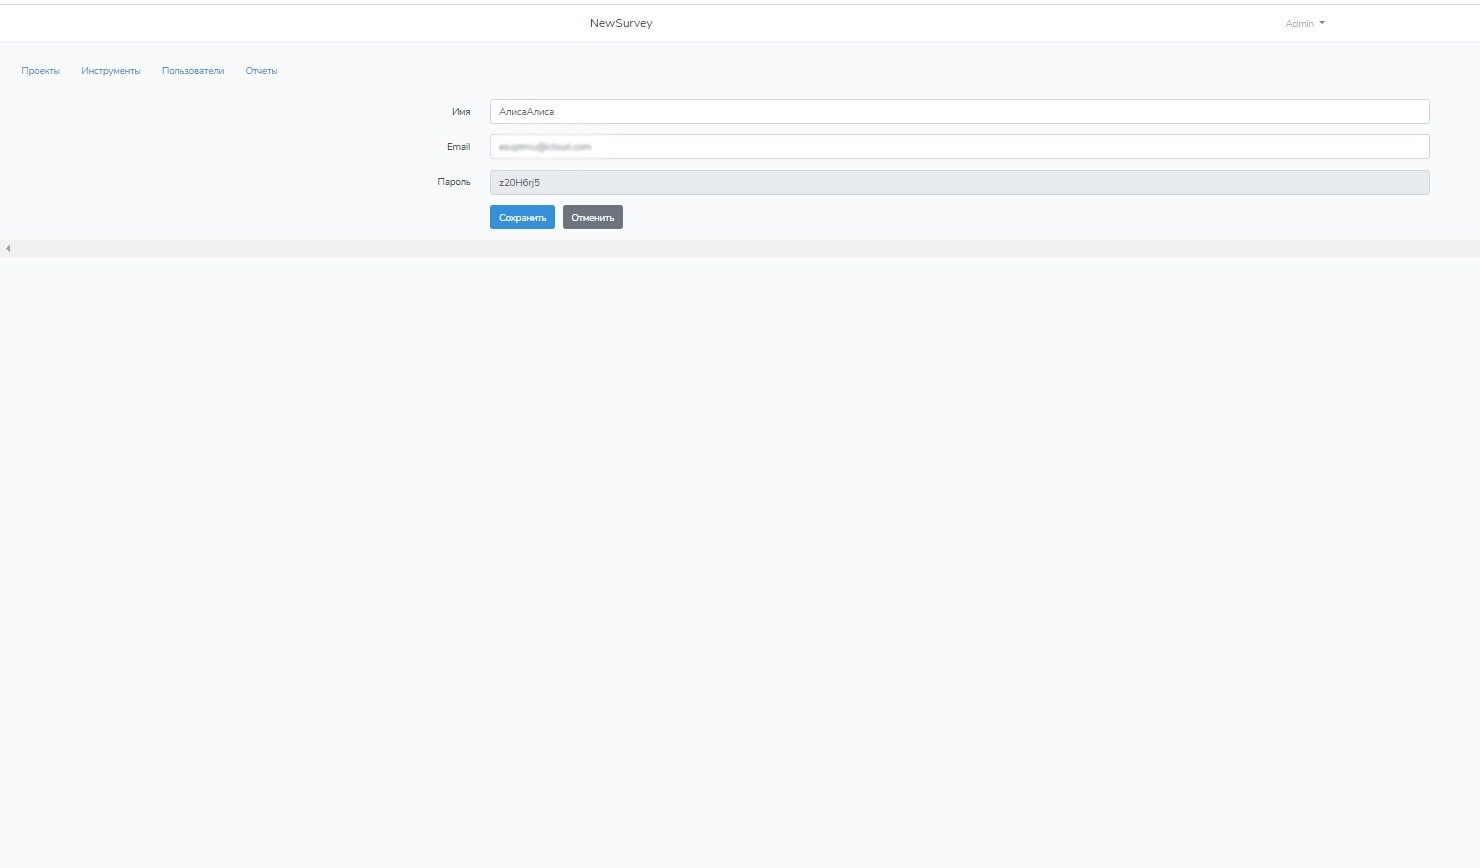Click the z20H6rj5 password value

(519, 183)
